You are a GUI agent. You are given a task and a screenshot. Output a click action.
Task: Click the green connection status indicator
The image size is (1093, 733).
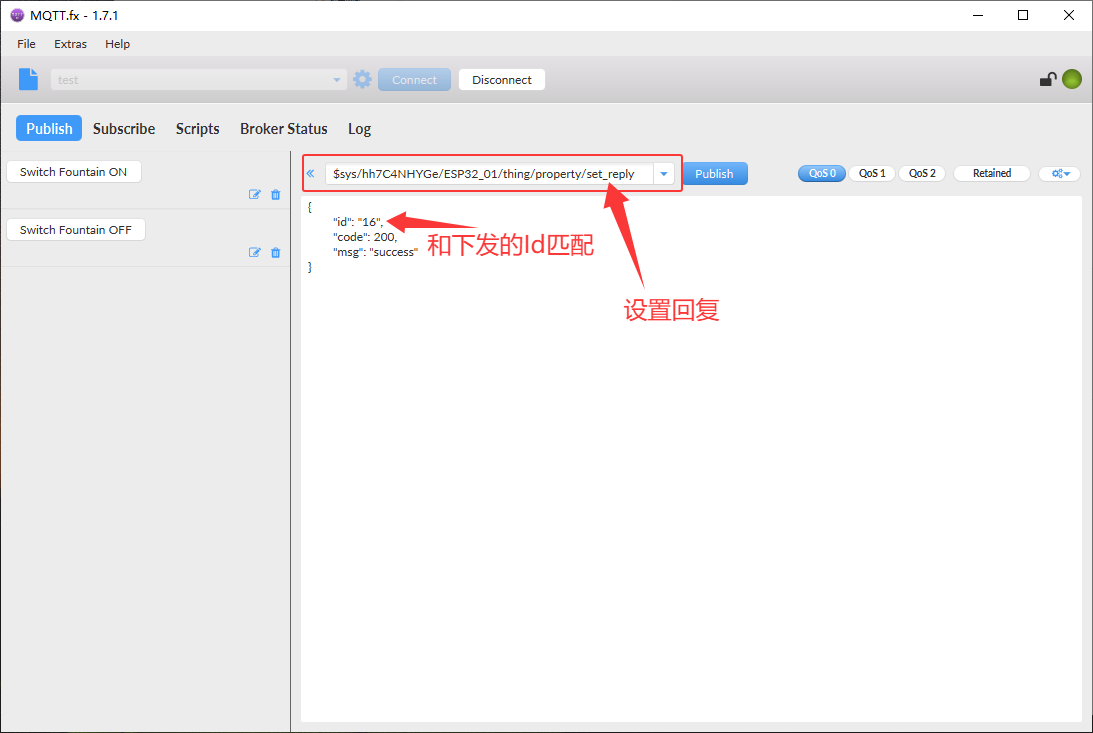tap(1072, 79)
